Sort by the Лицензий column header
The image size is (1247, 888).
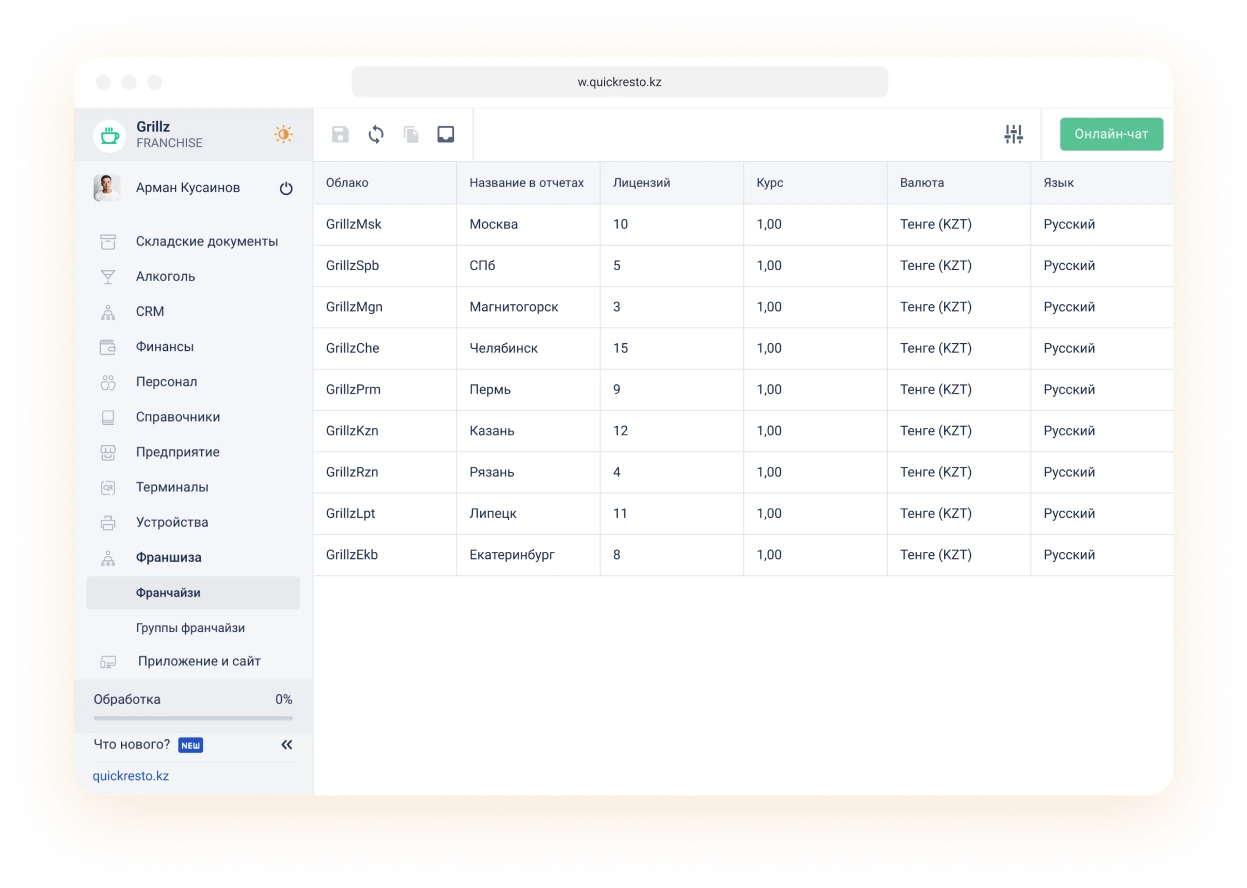[x=641, y=183]
